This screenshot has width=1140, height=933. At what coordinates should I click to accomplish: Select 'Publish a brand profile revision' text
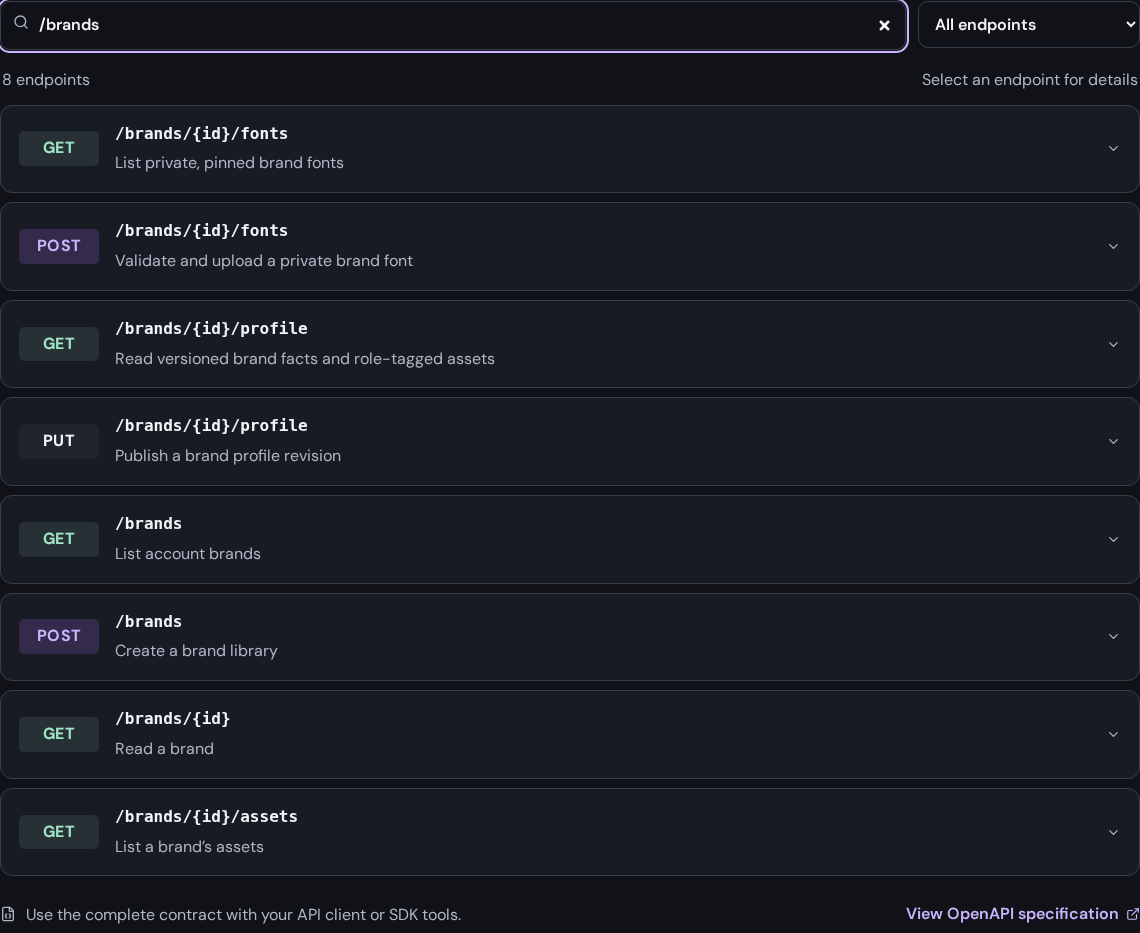pos(228,456)
